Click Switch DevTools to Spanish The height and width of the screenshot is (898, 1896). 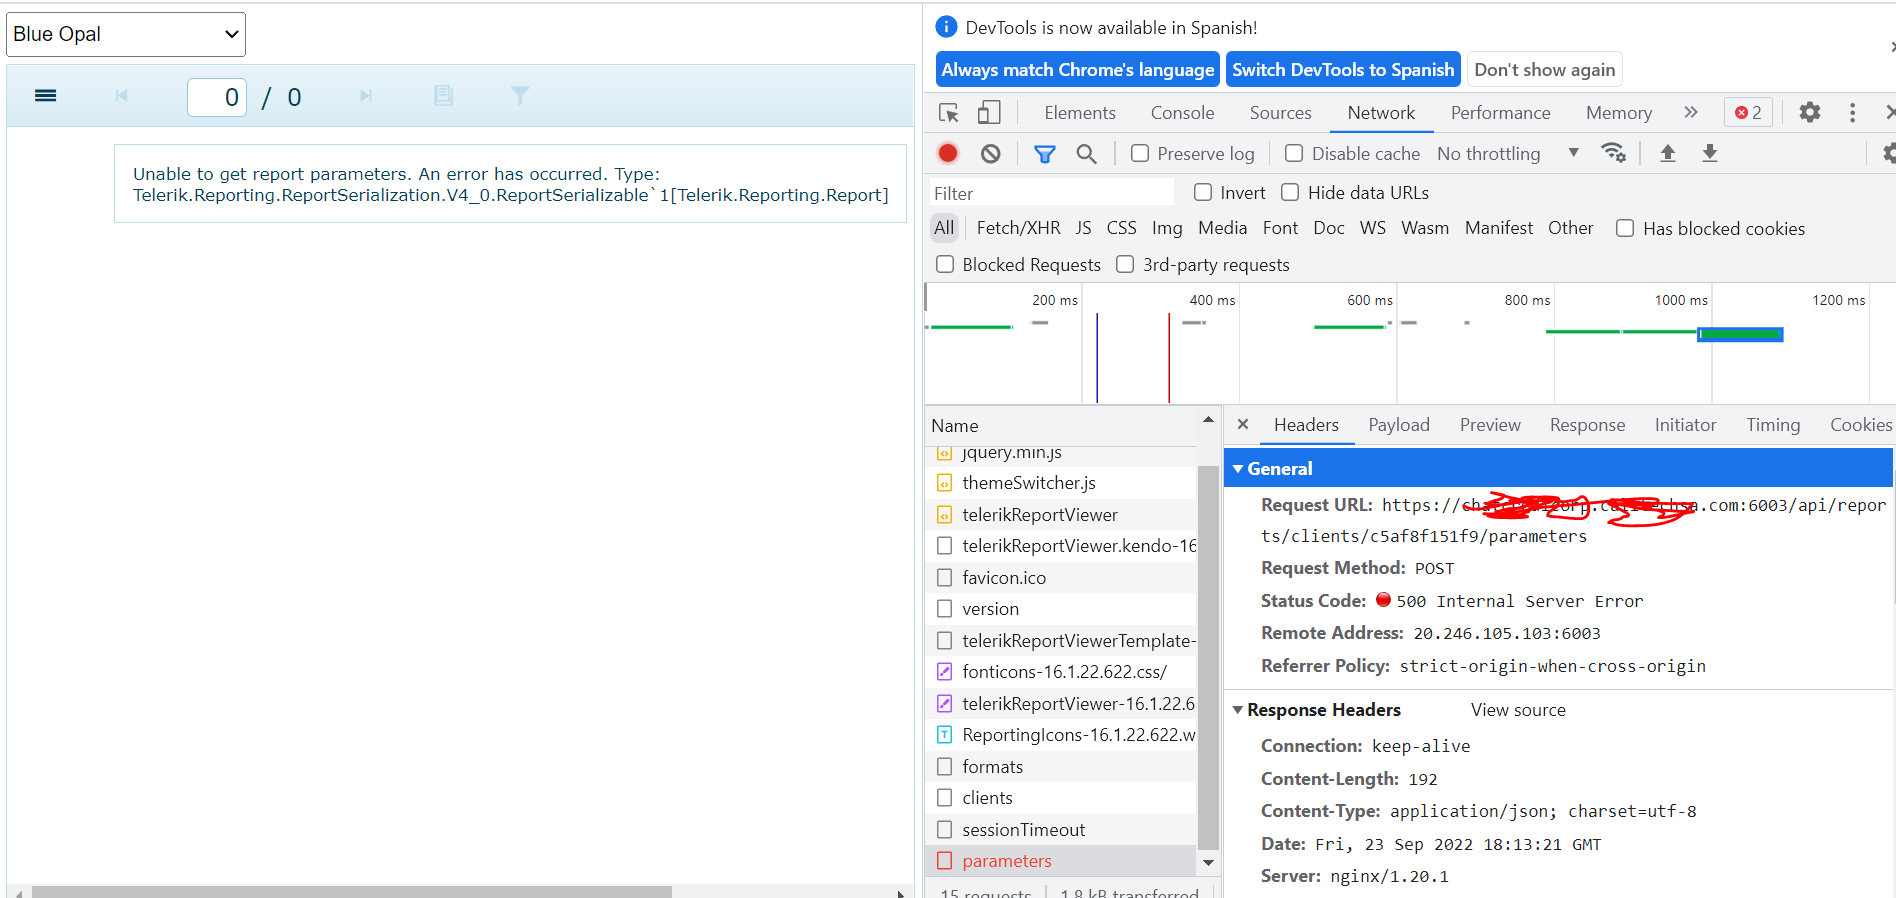(x=1342, y=70)
